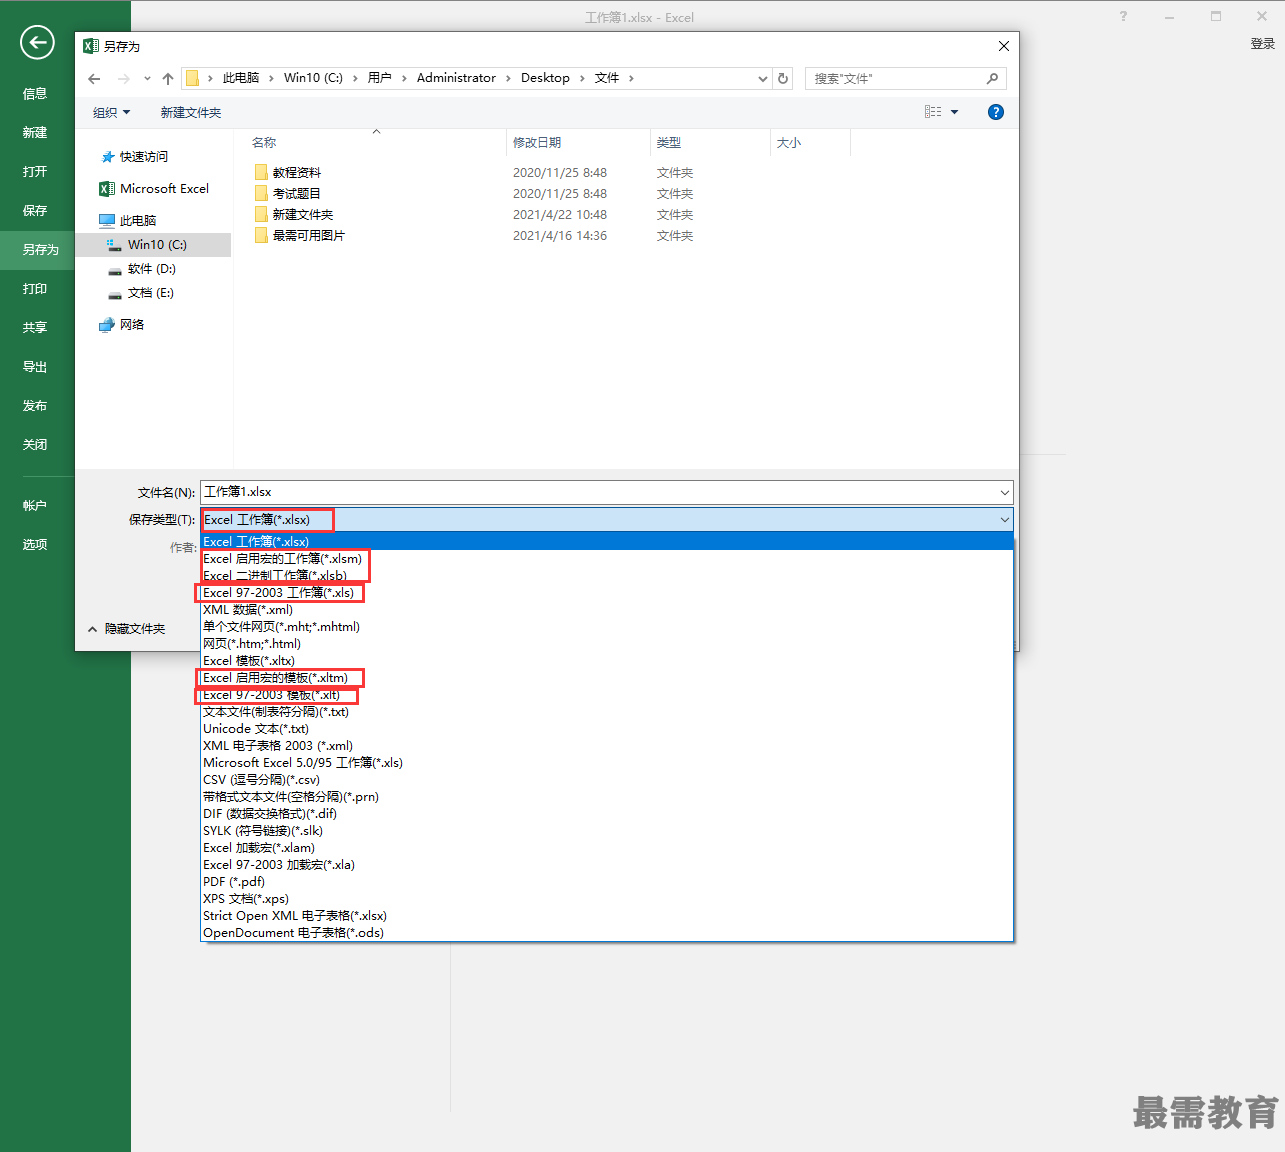
Task: Select XPS 文档(*.xps) file type
Action: pos(607,898)
